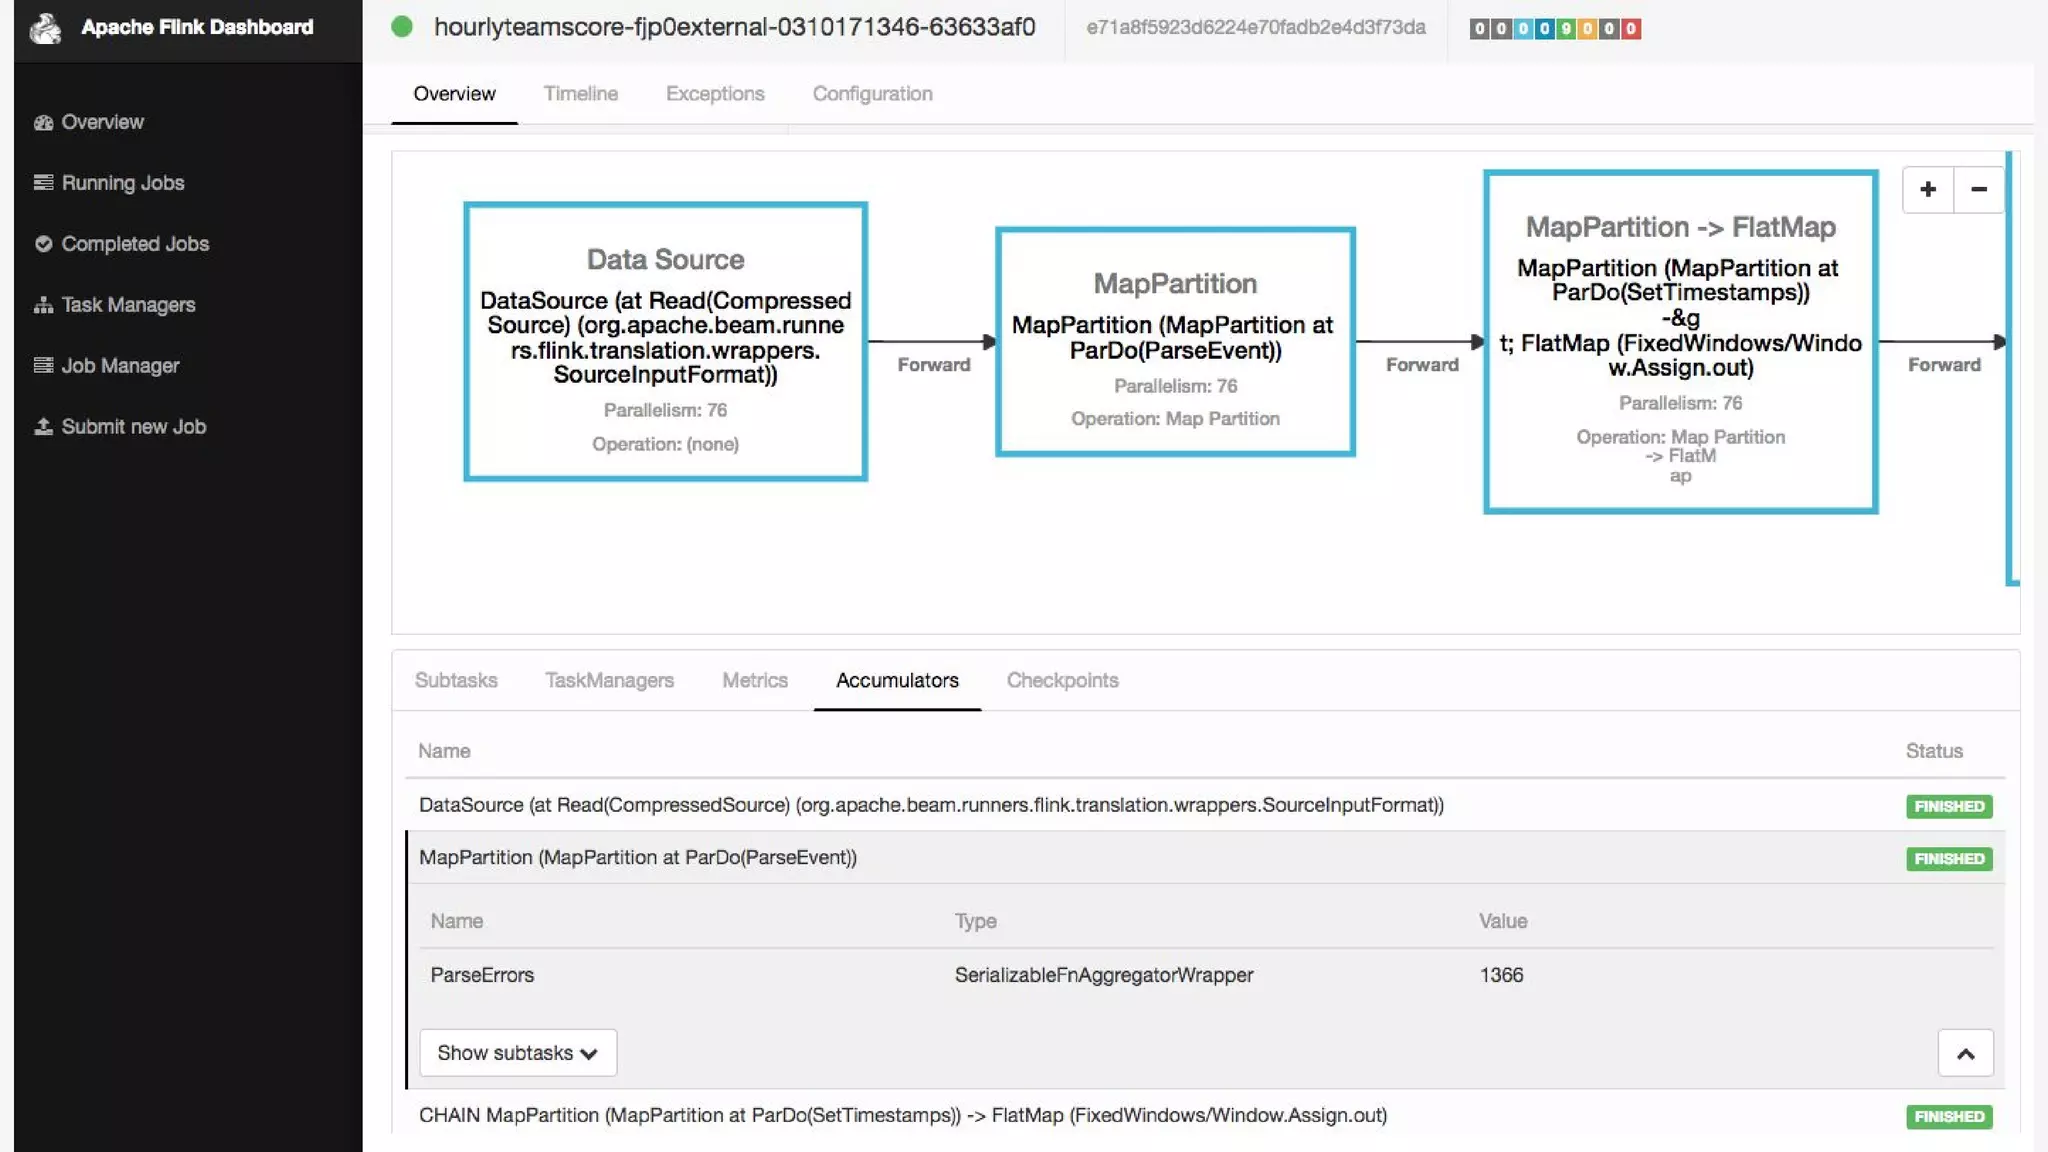This screenshot has height=1152, width=2048.
Task: Expand the DataSource accumulator row
Action: click(930, 805)
